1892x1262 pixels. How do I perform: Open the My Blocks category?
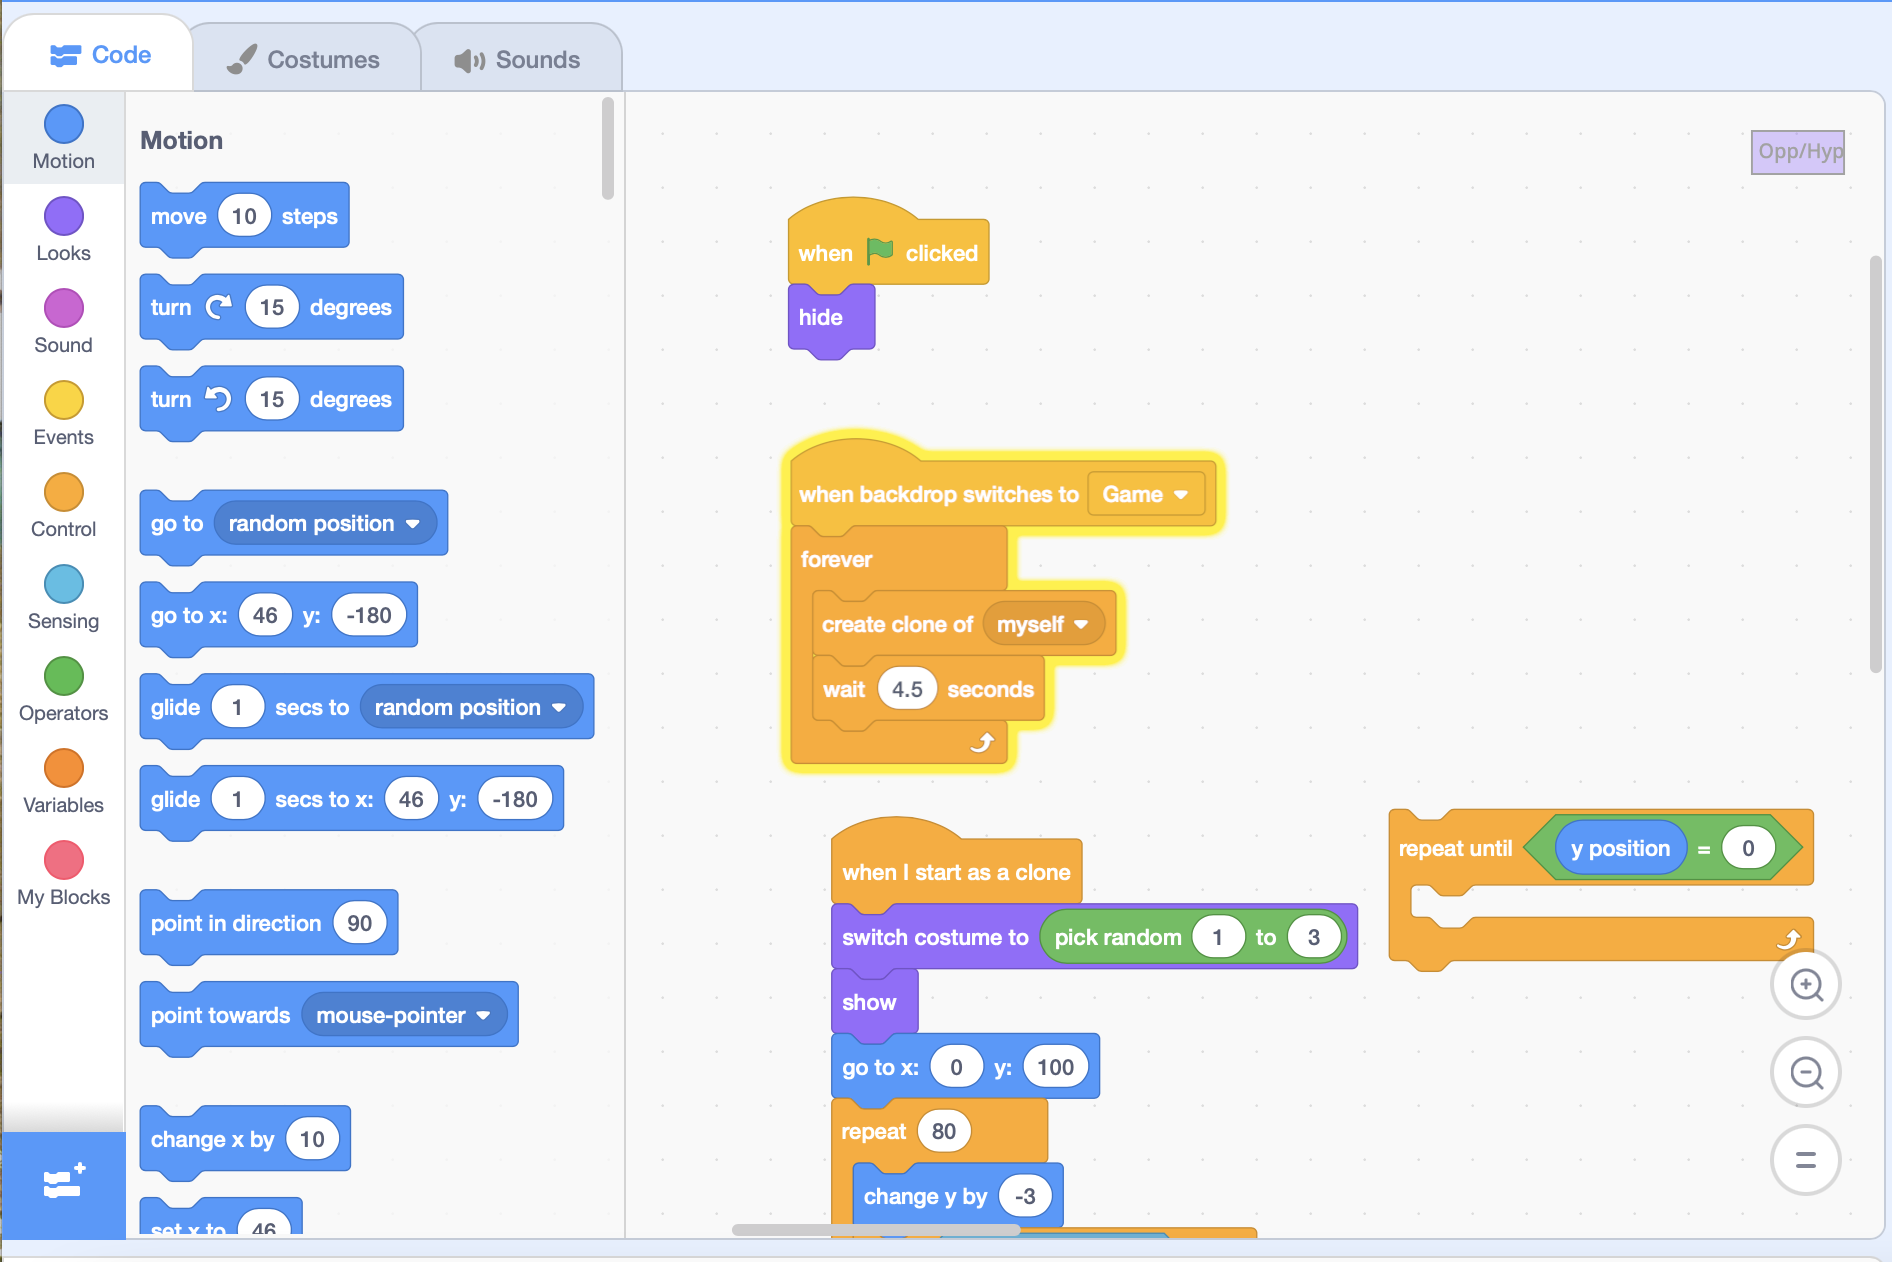(x=63, y=874)
